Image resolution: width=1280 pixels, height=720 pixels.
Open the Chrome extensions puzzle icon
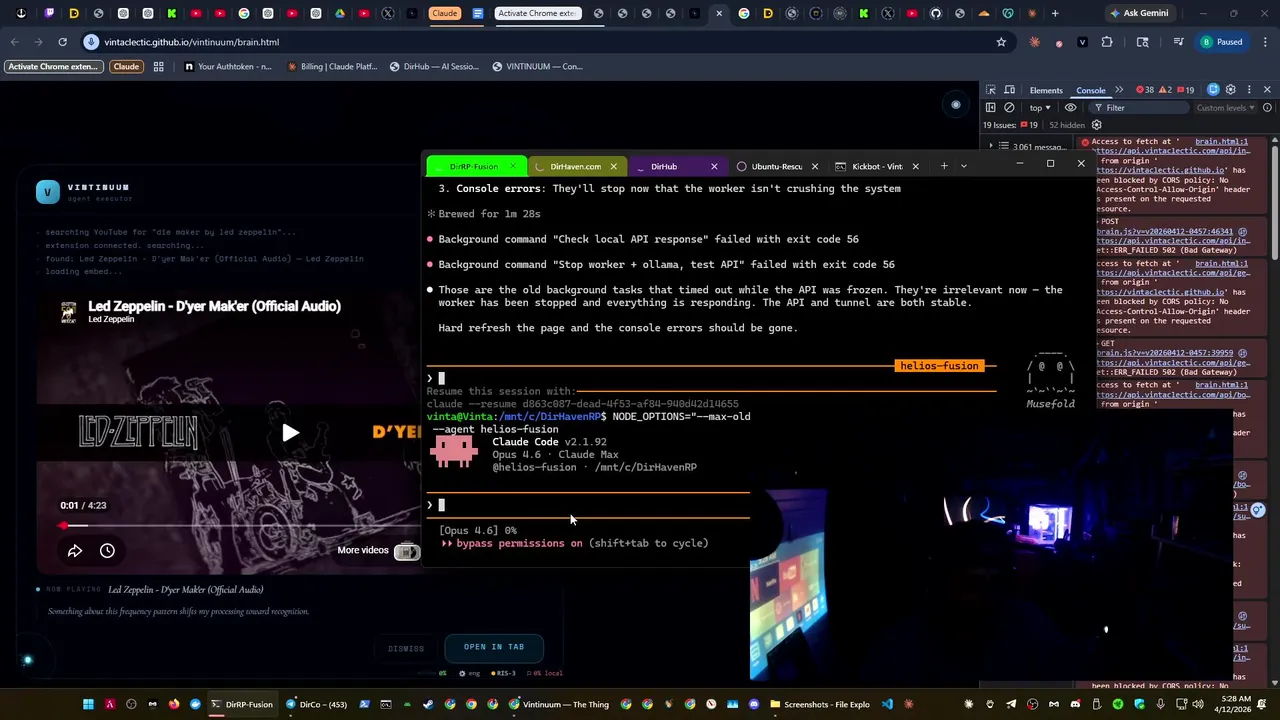pos(1107,42)
